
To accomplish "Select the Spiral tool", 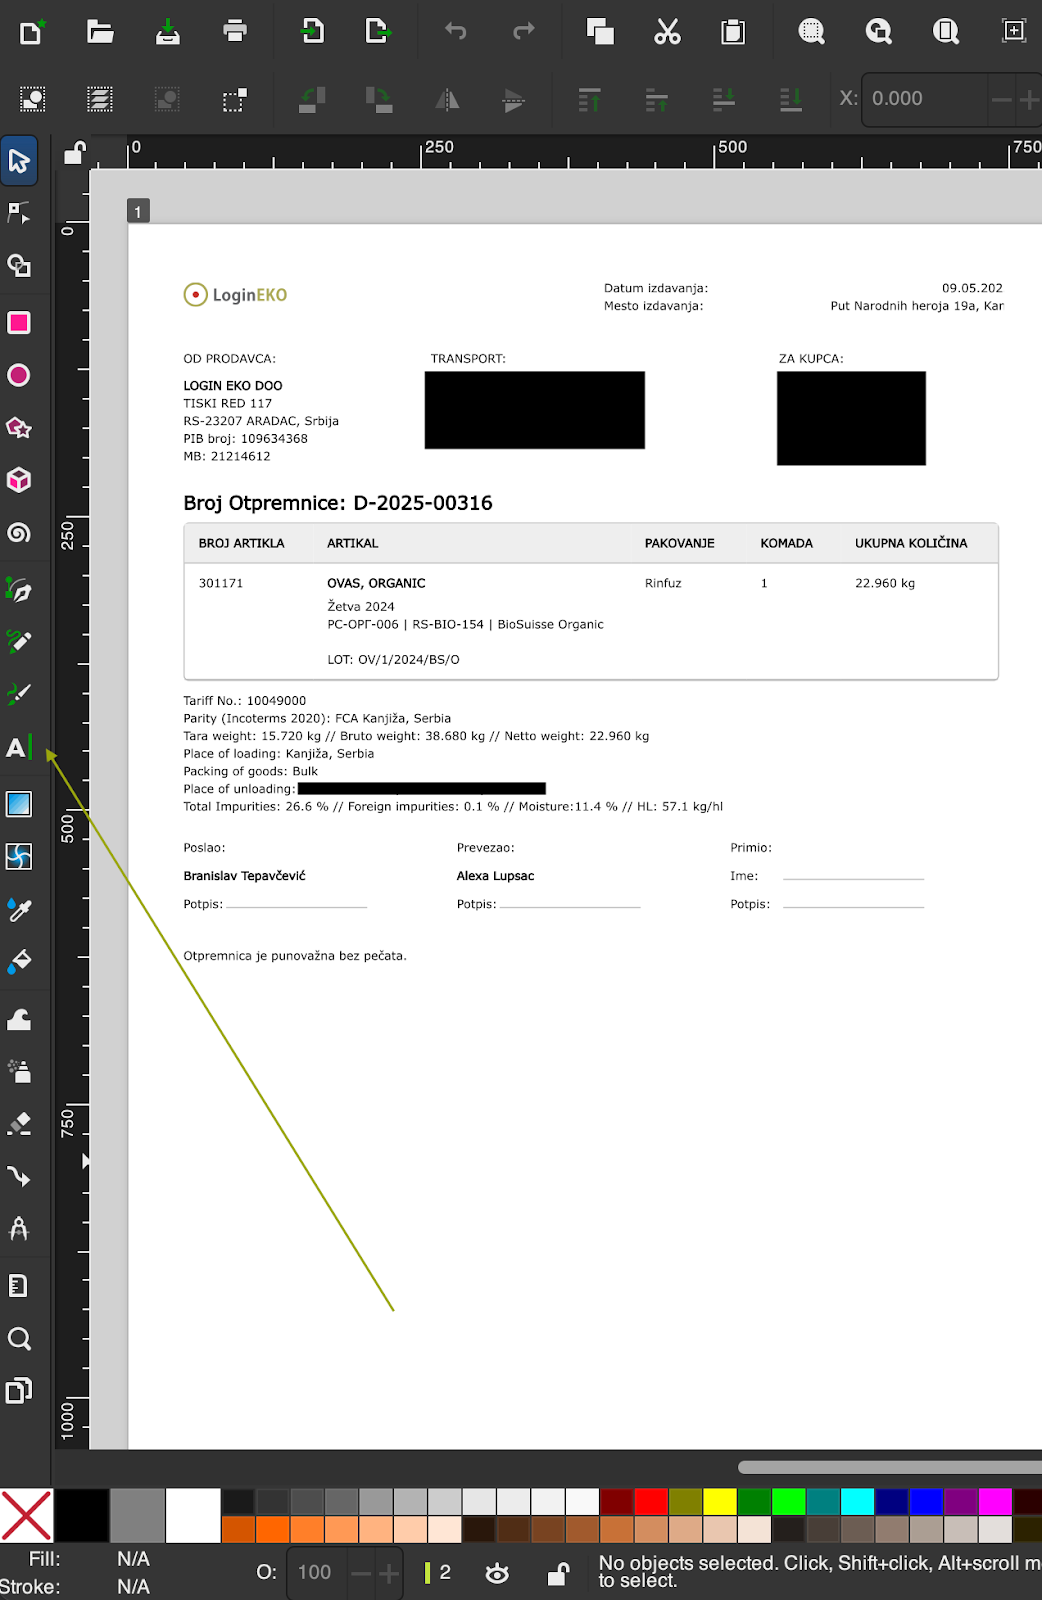I will (x=19, y=532).
